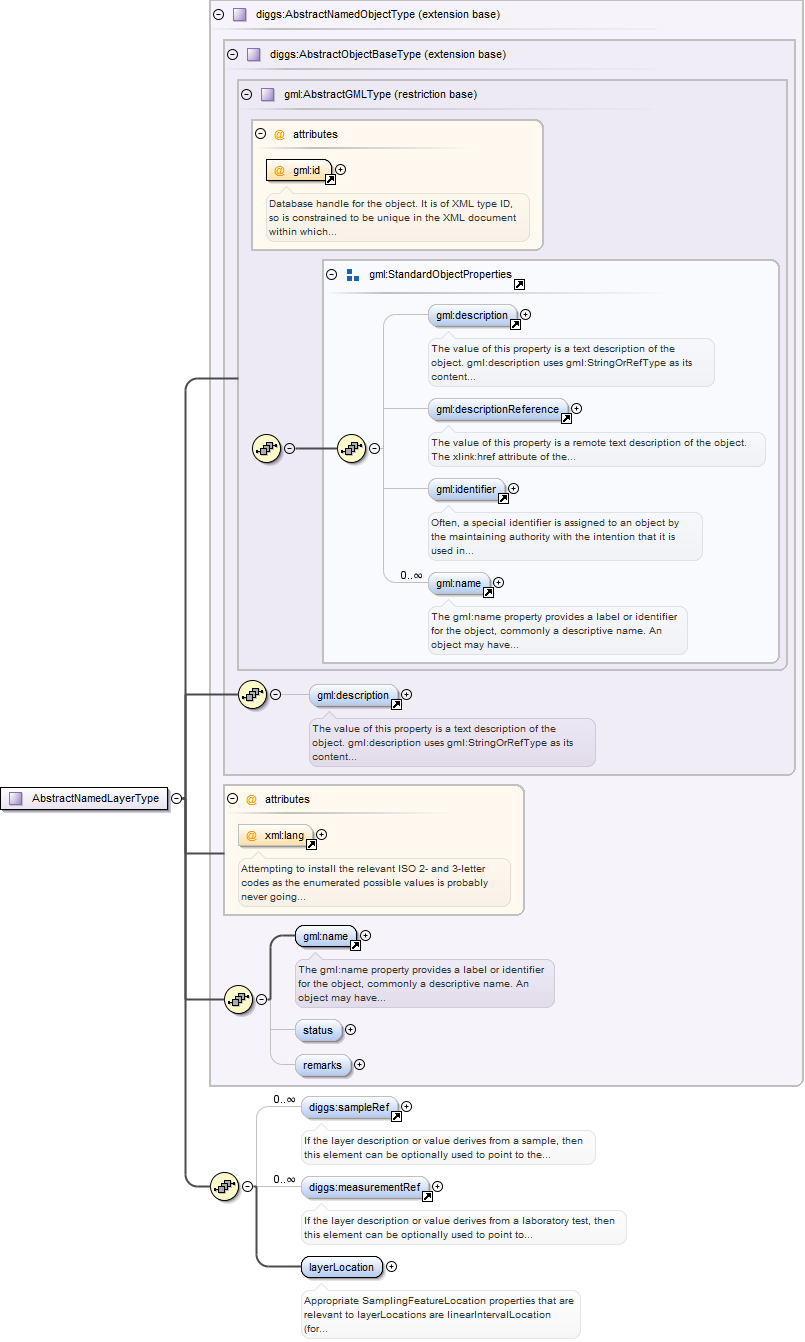805x1342 pixels.
Task: Click the sequence icon beside layerLocation group
Action: [x=225, y=1187]
